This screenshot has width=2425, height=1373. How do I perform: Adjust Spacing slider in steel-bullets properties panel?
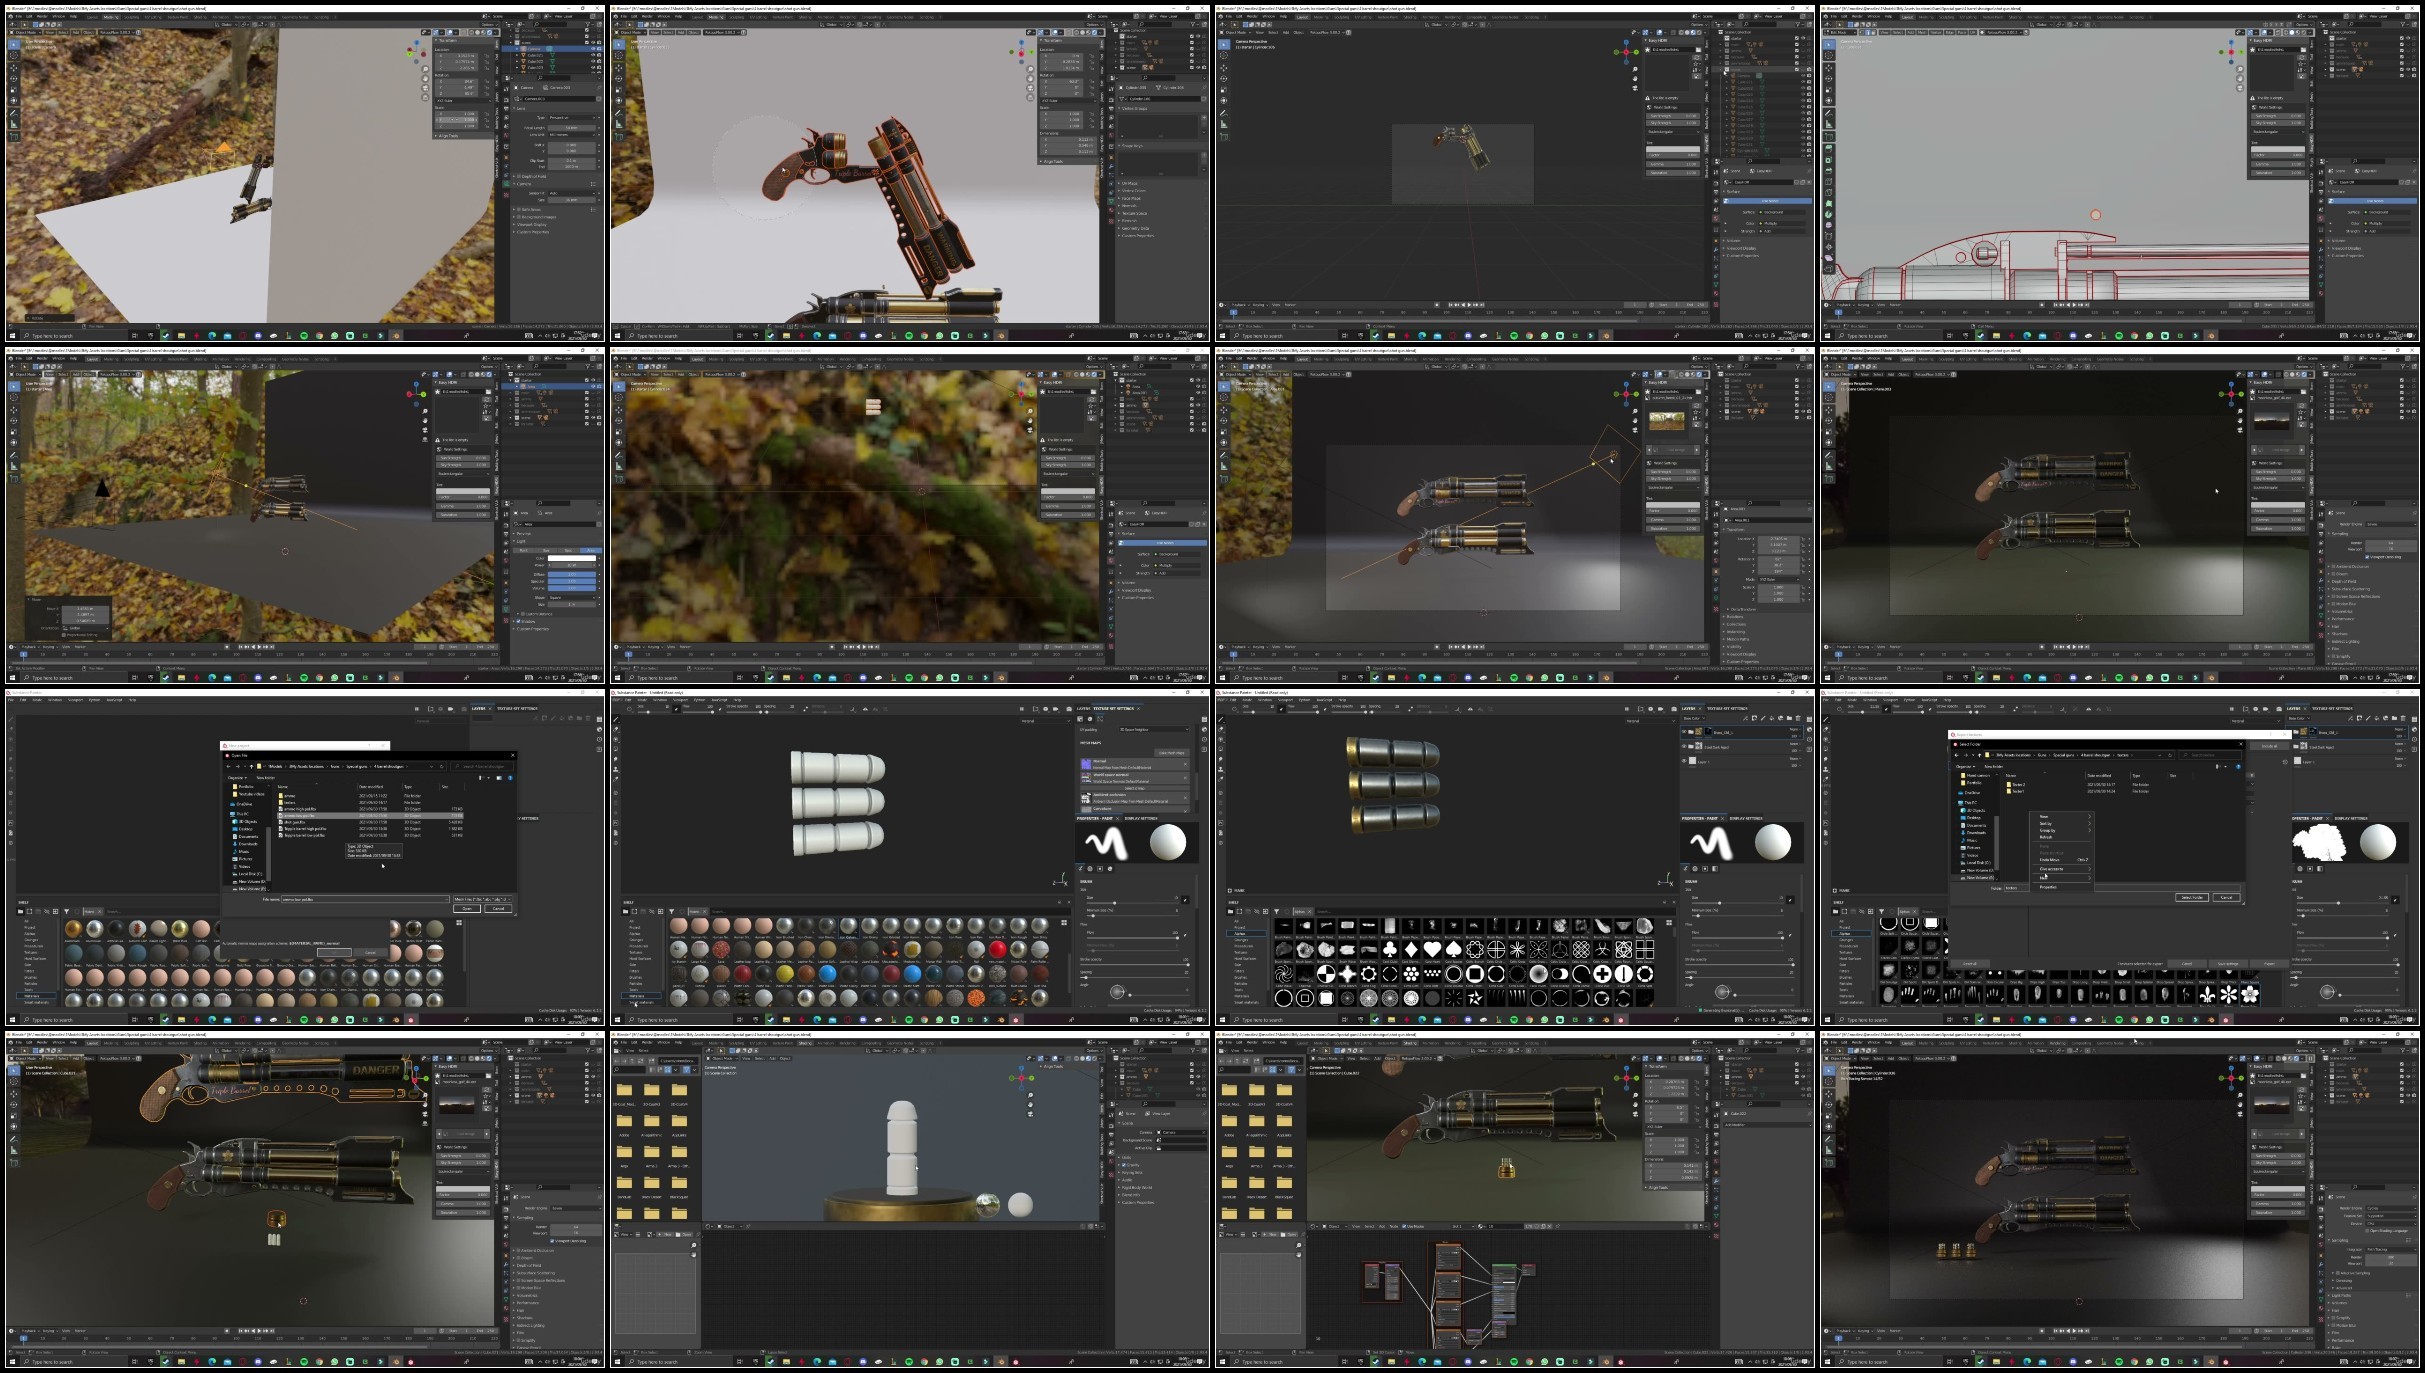click(x=1739, y=977)
